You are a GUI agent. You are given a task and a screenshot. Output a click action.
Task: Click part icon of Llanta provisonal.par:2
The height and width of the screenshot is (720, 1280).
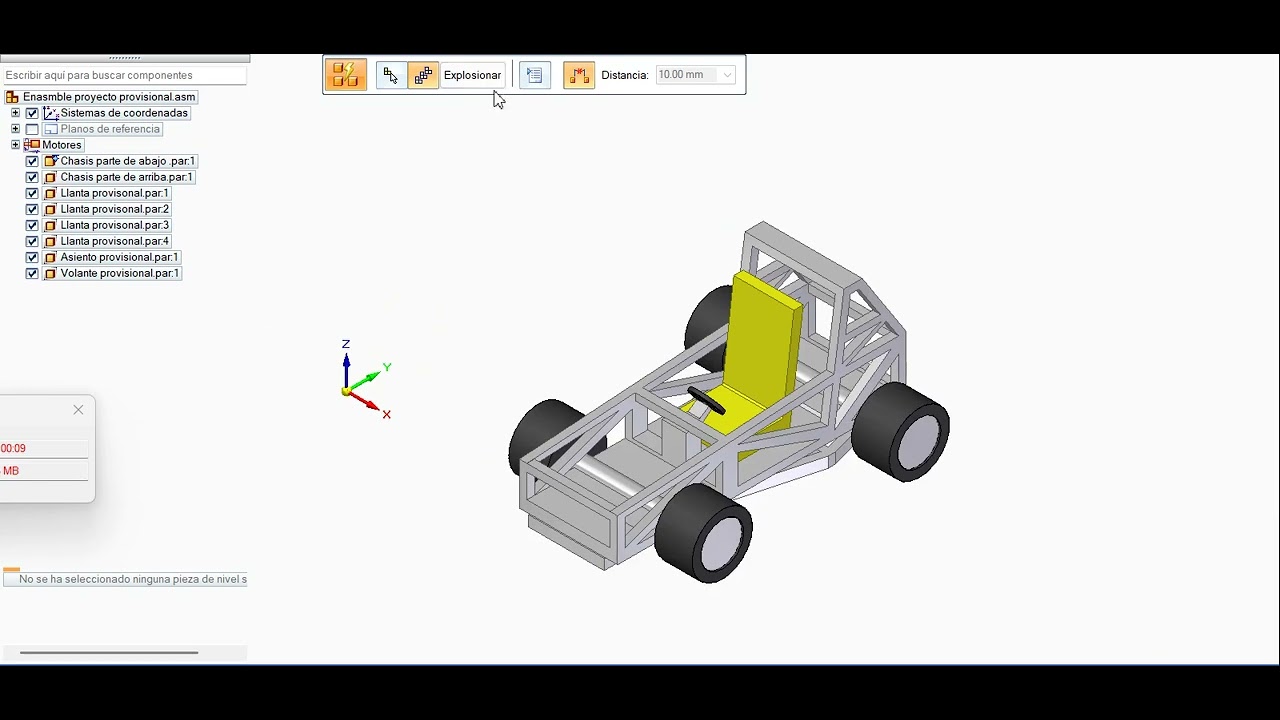pyautogui.click(x=51, y=209)
